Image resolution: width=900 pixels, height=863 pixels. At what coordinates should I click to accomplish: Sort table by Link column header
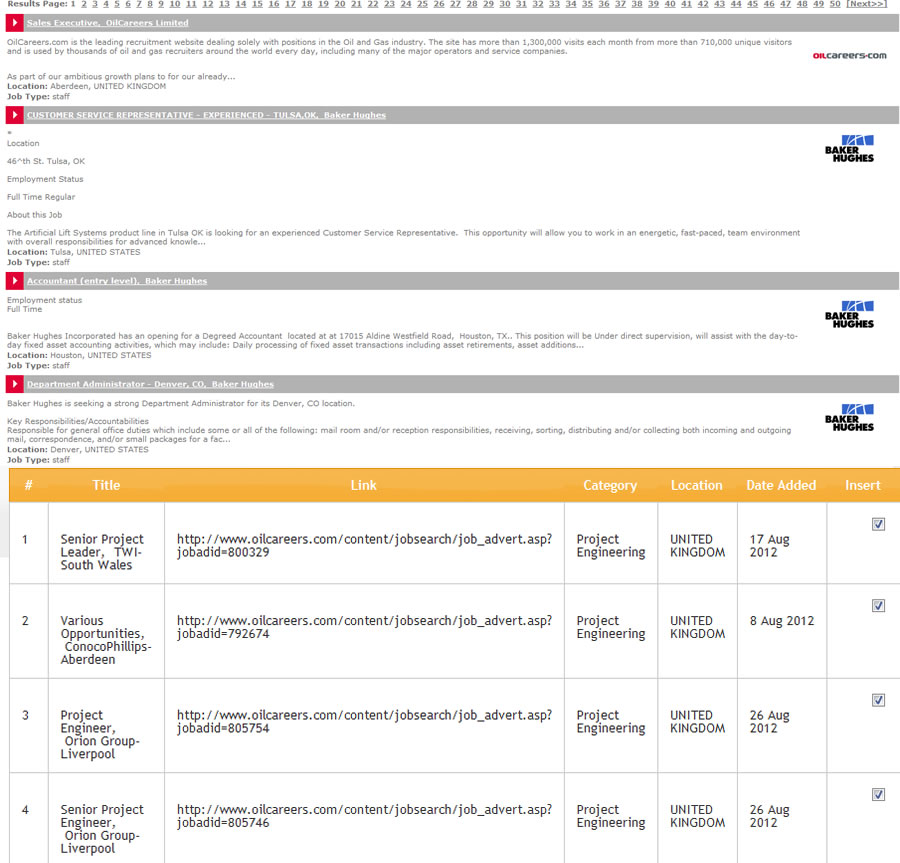pyautogui.click(x=364, y=485)
